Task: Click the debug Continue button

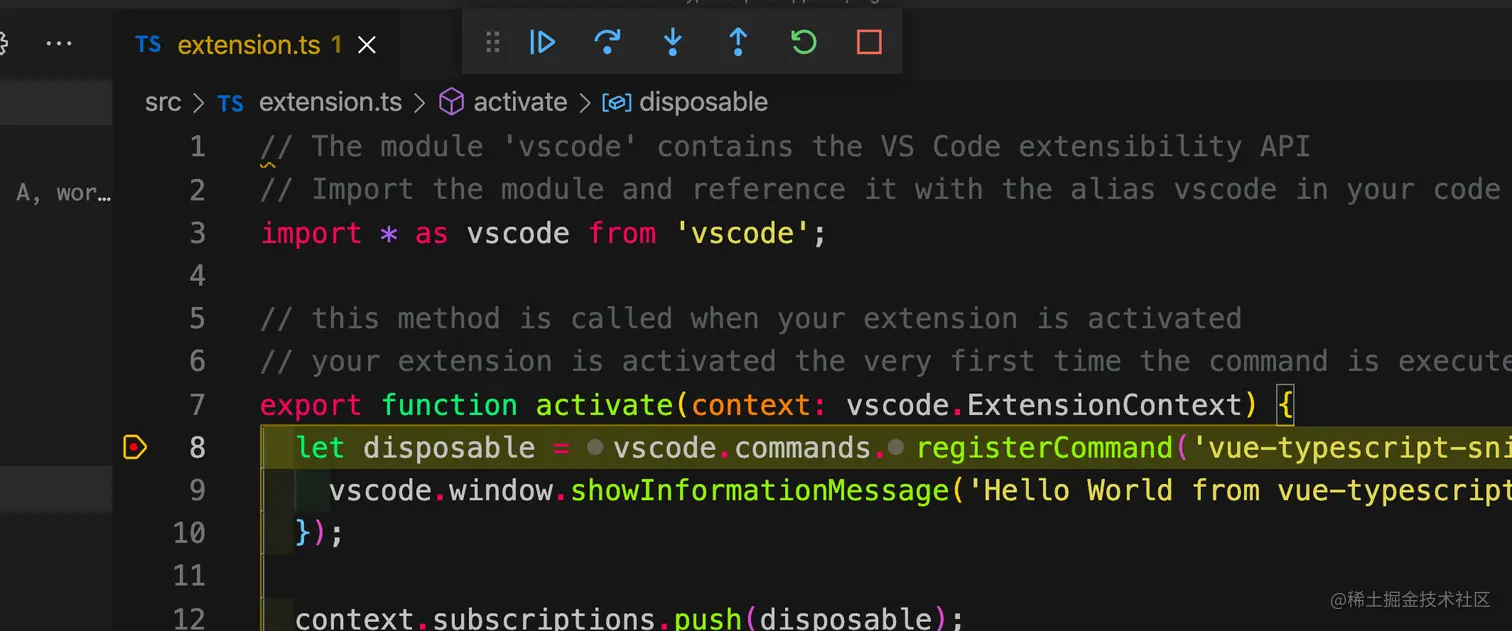Action: click(542, 42)
